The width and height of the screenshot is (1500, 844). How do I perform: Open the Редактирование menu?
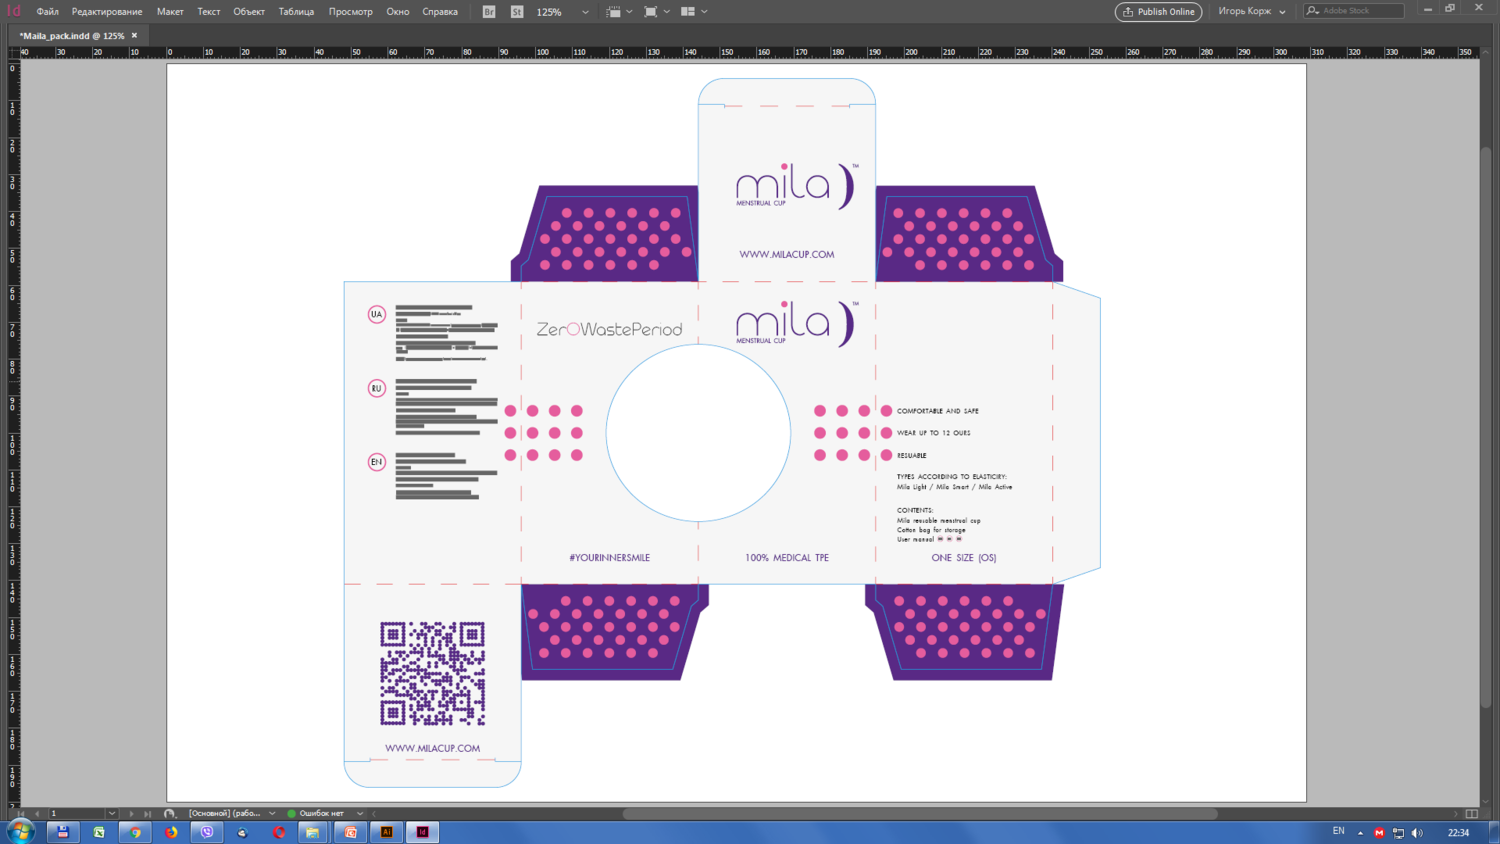click(107, 12)
